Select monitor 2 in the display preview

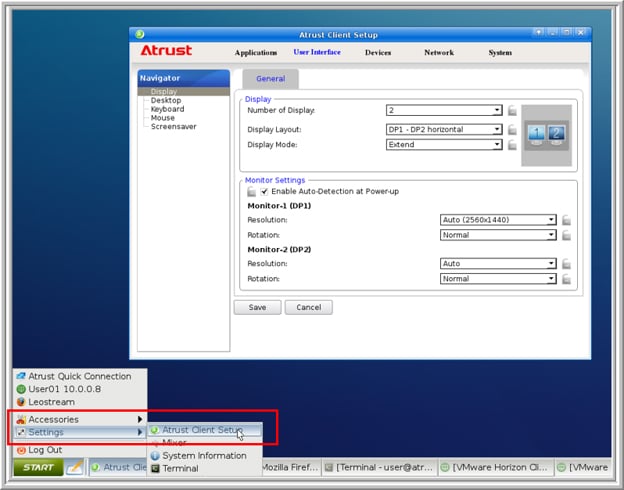tap(556, 135)
